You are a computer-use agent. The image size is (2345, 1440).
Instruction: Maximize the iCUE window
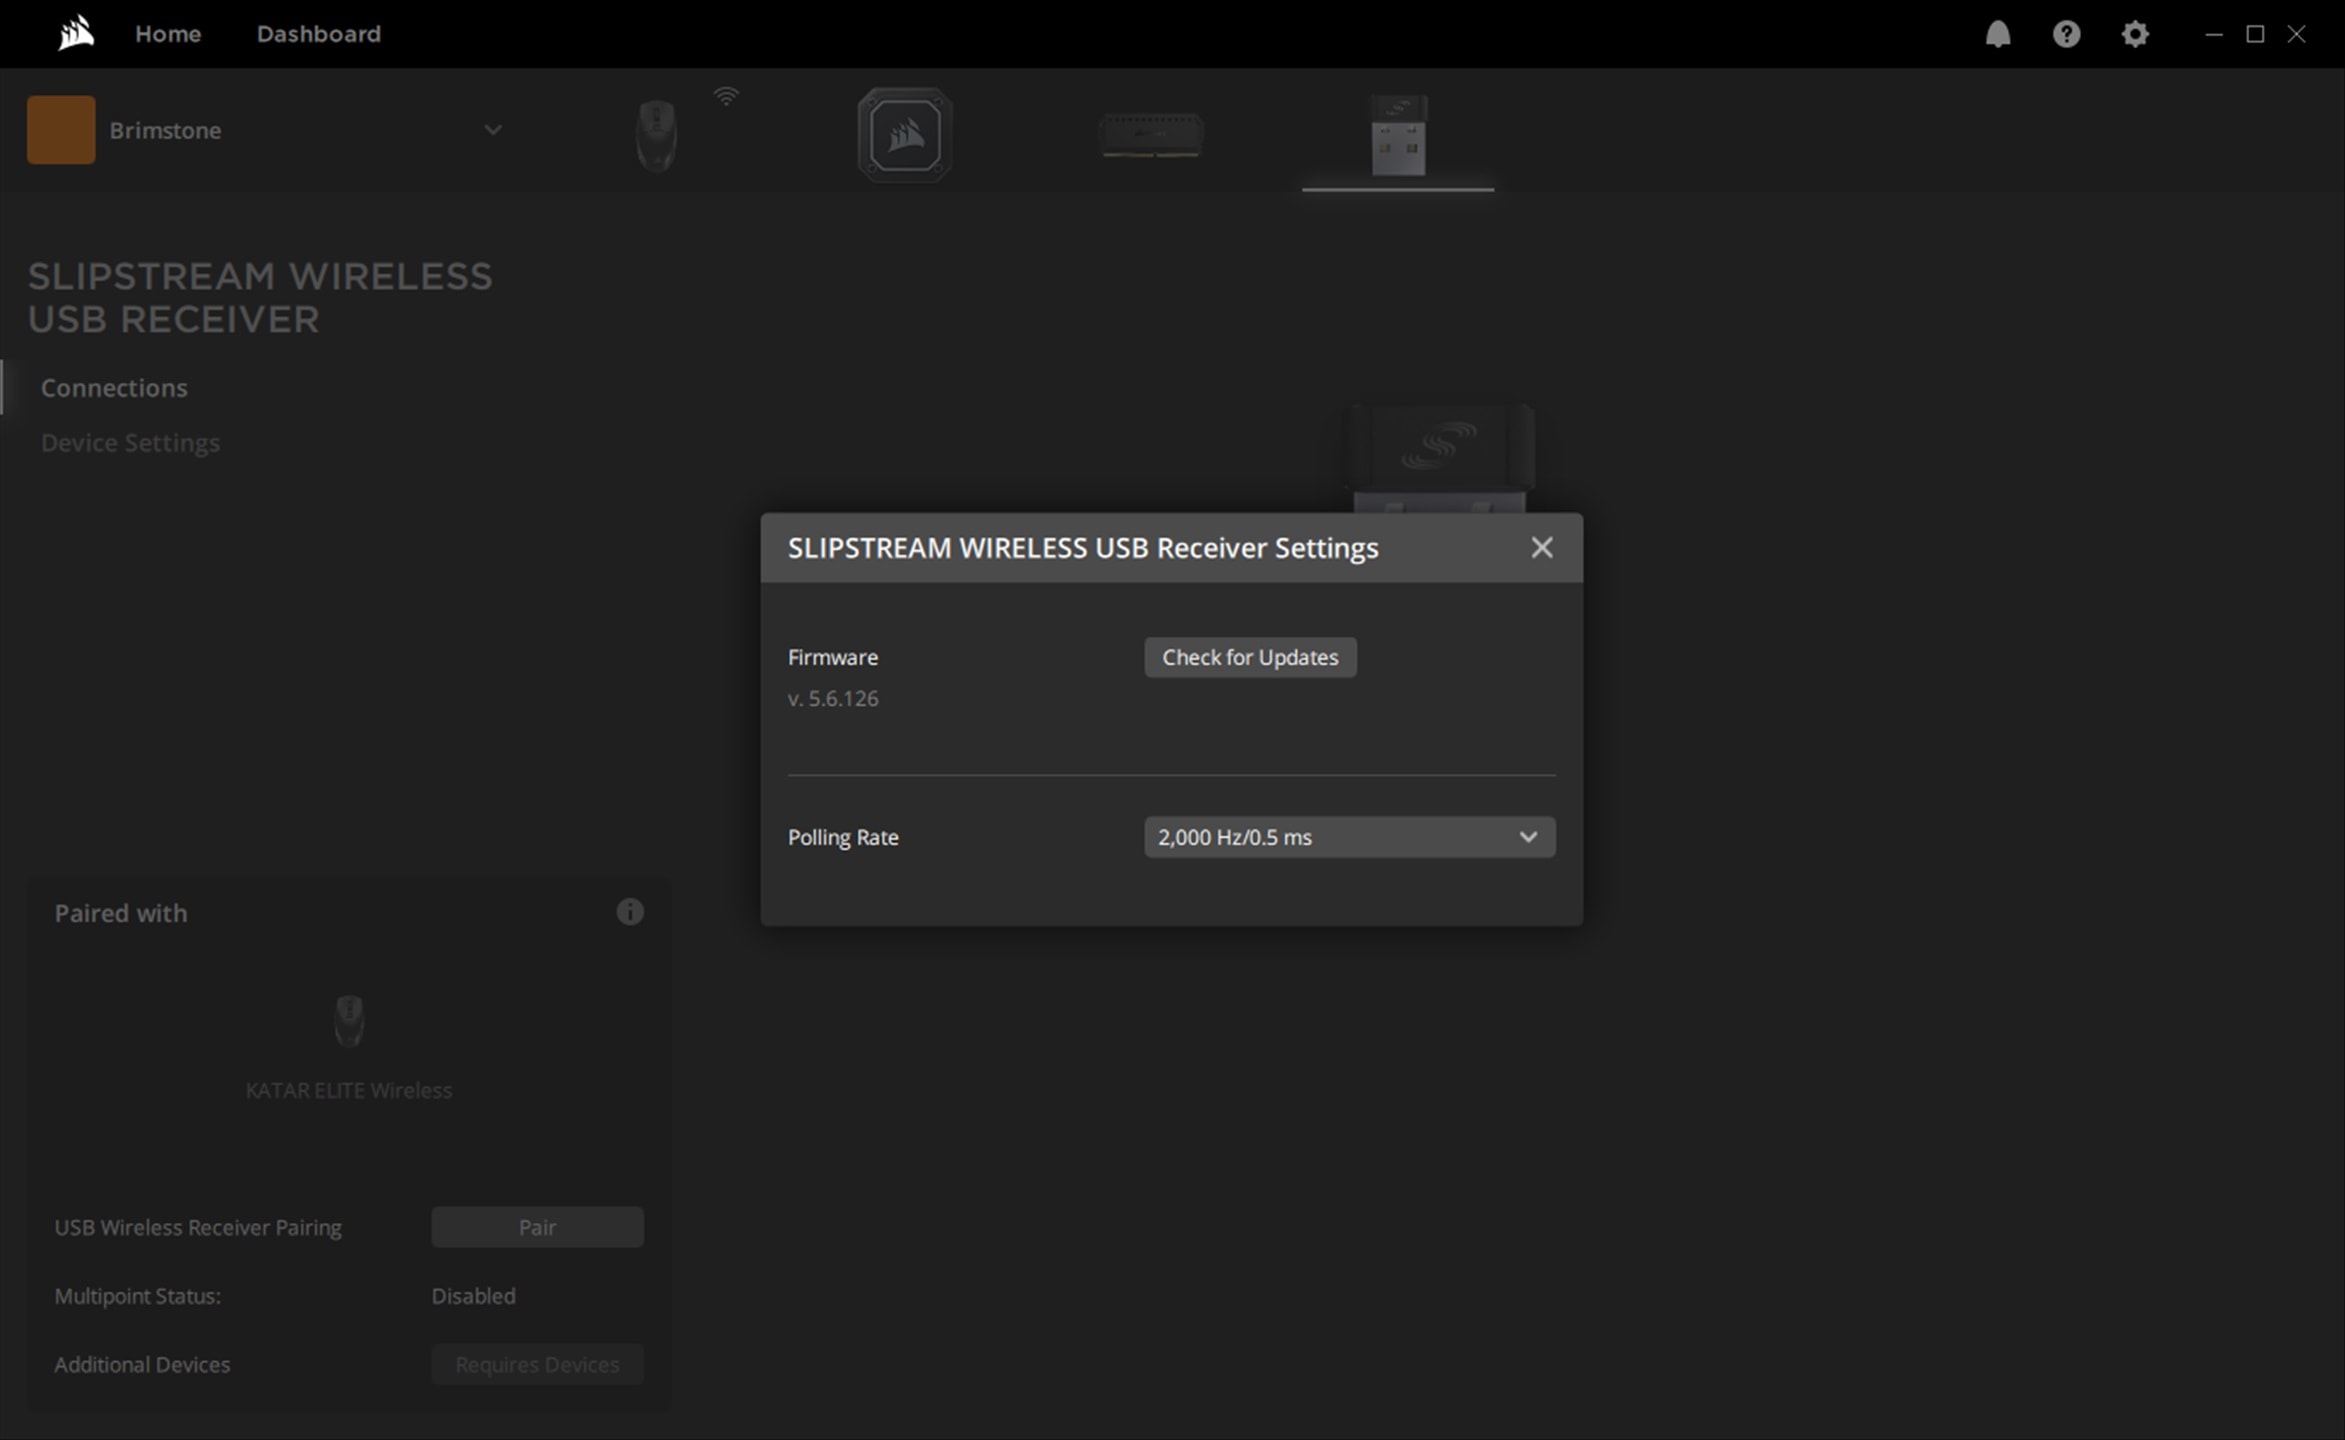coord(2255,34)
